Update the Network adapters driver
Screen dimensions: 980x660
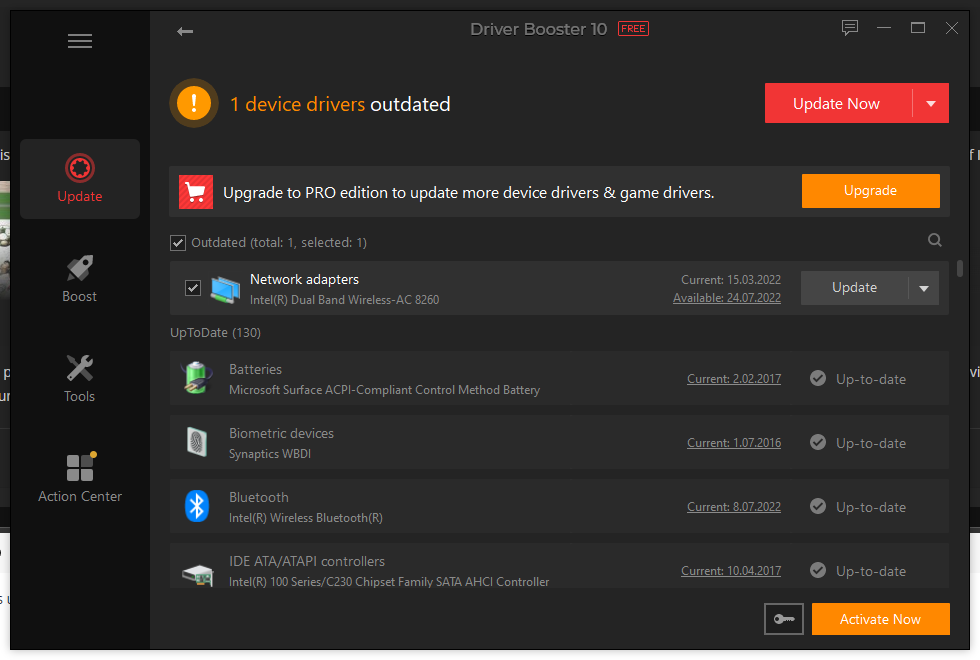(854, 288)
